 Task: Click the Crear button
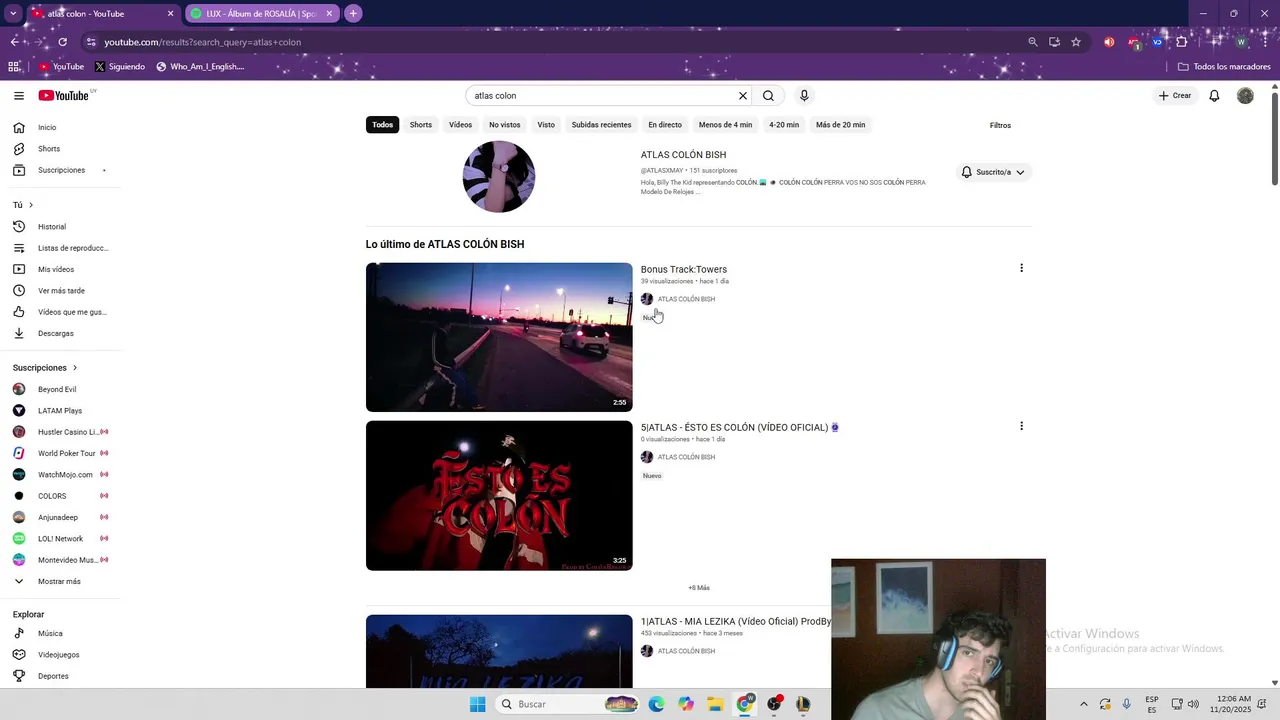click(1175, 96)
